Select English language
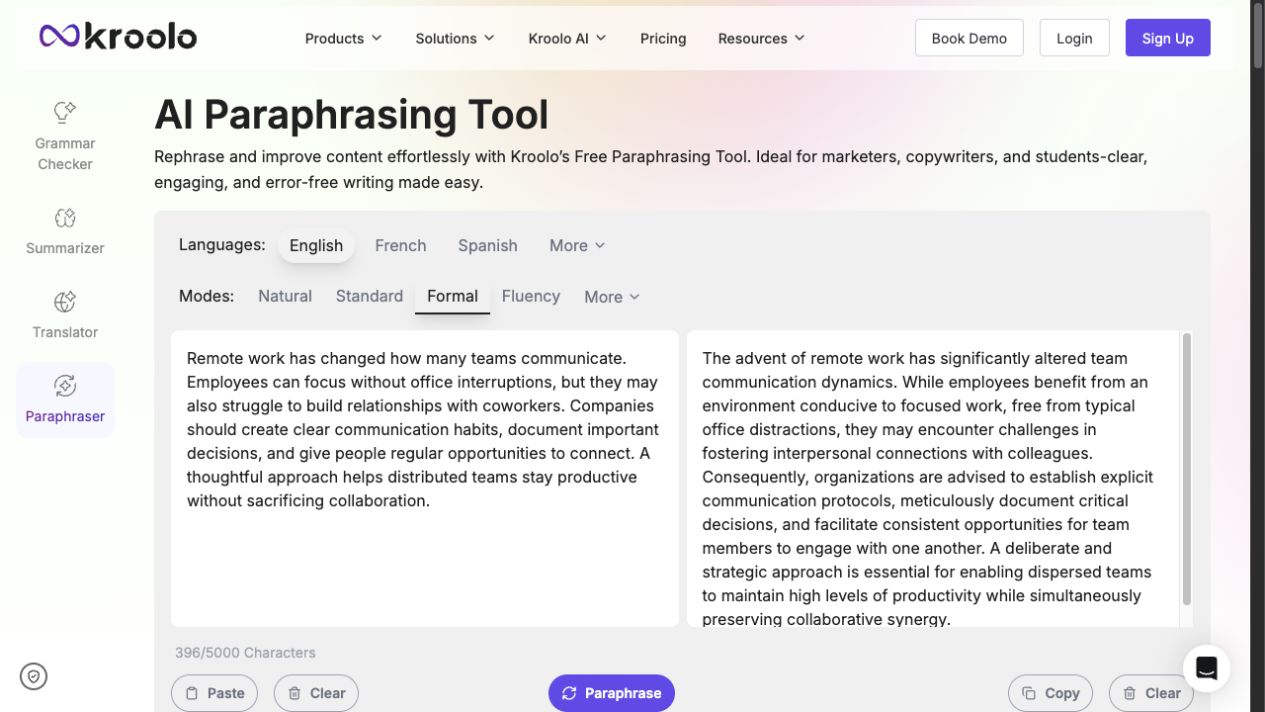This screenshot has width=1265, height=712. [x=316, y=245]
